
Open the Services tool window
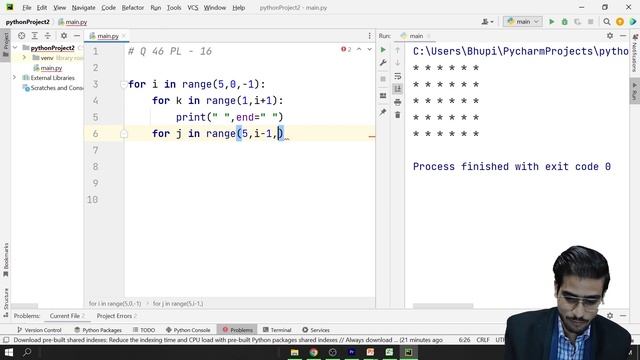(316, 330)
